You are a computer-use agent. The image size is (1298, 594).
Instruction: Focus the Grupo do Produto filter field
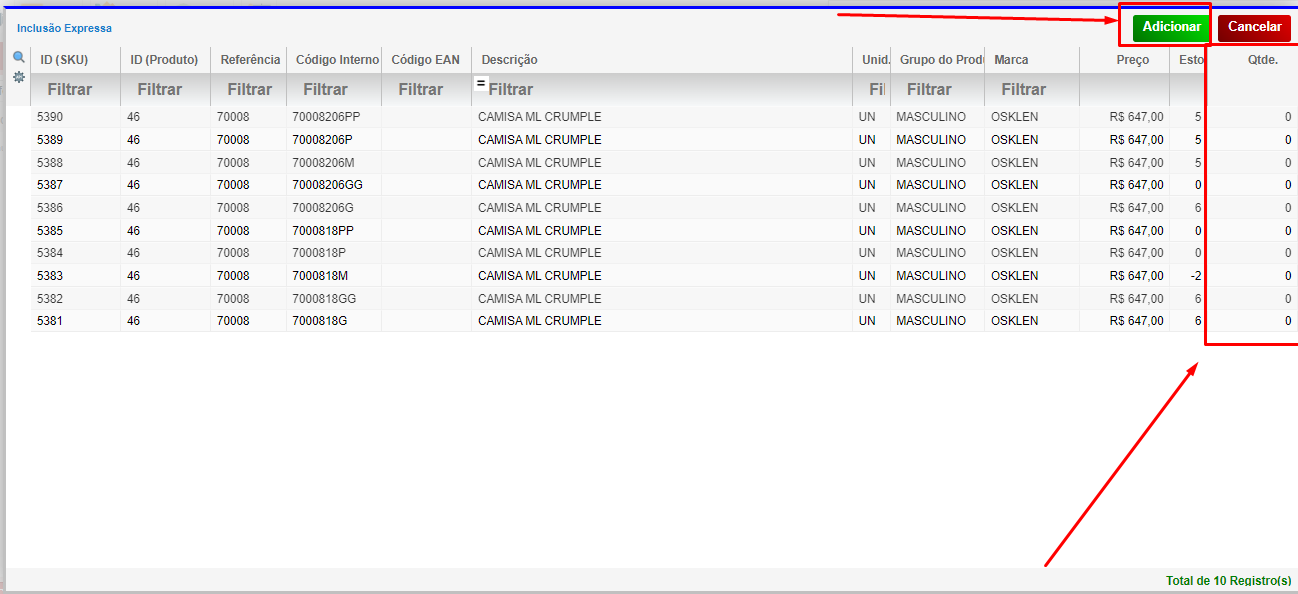[x=936, y=90]
